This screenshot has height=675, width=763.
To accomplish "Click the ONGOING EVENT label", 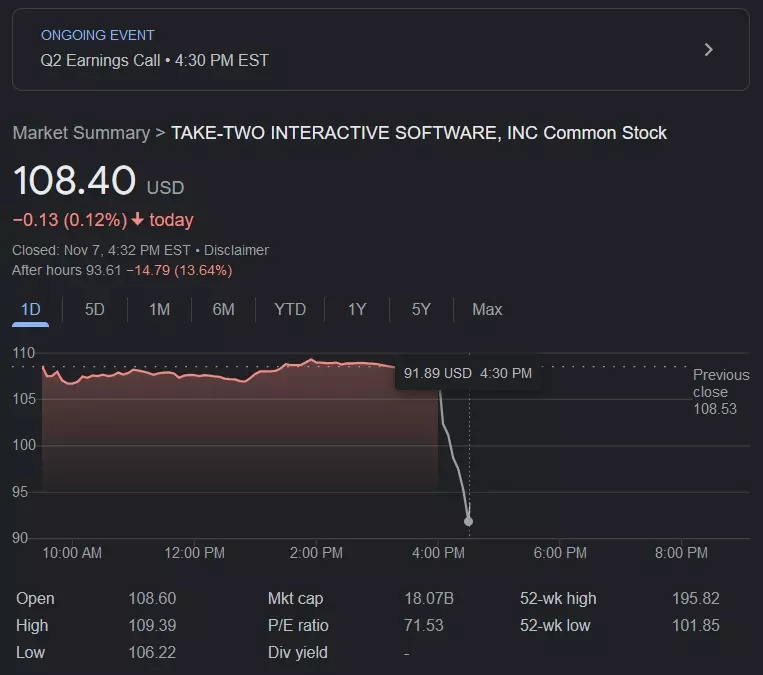I will tap(97, 35).
